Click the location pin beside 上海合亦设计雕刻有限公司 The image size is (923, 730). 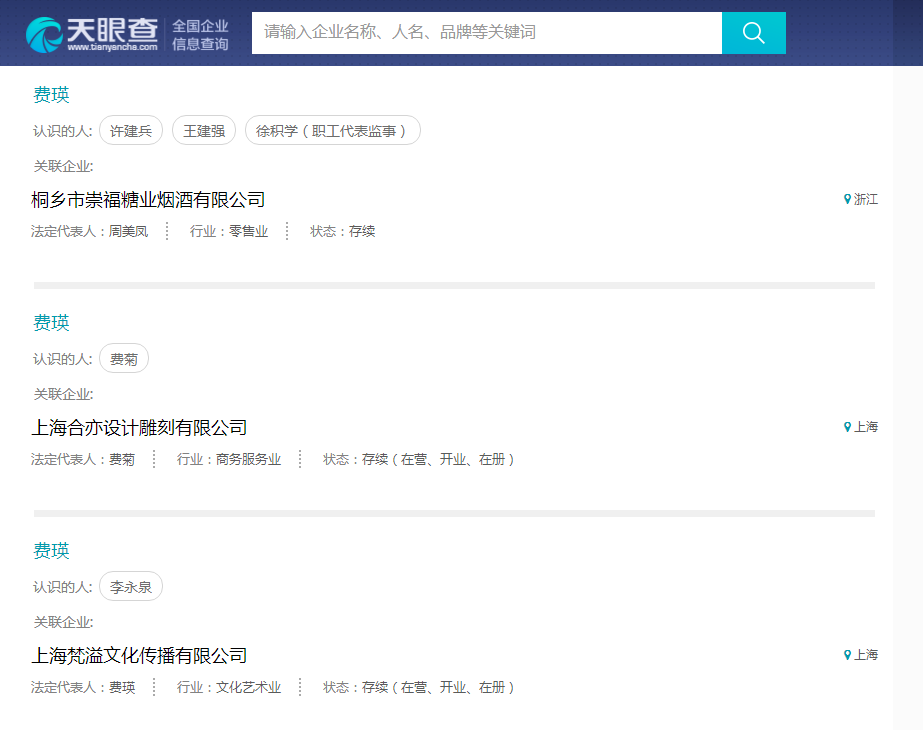click(x=848, y=427)
